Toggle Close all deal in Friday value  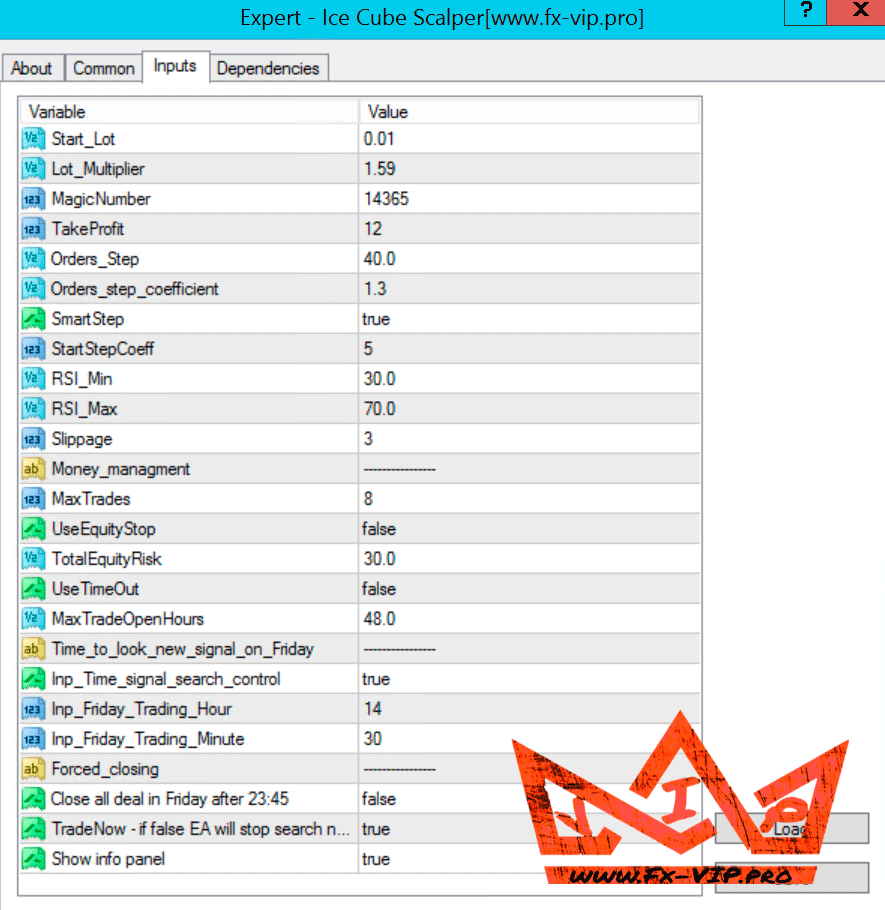point(379,799)
